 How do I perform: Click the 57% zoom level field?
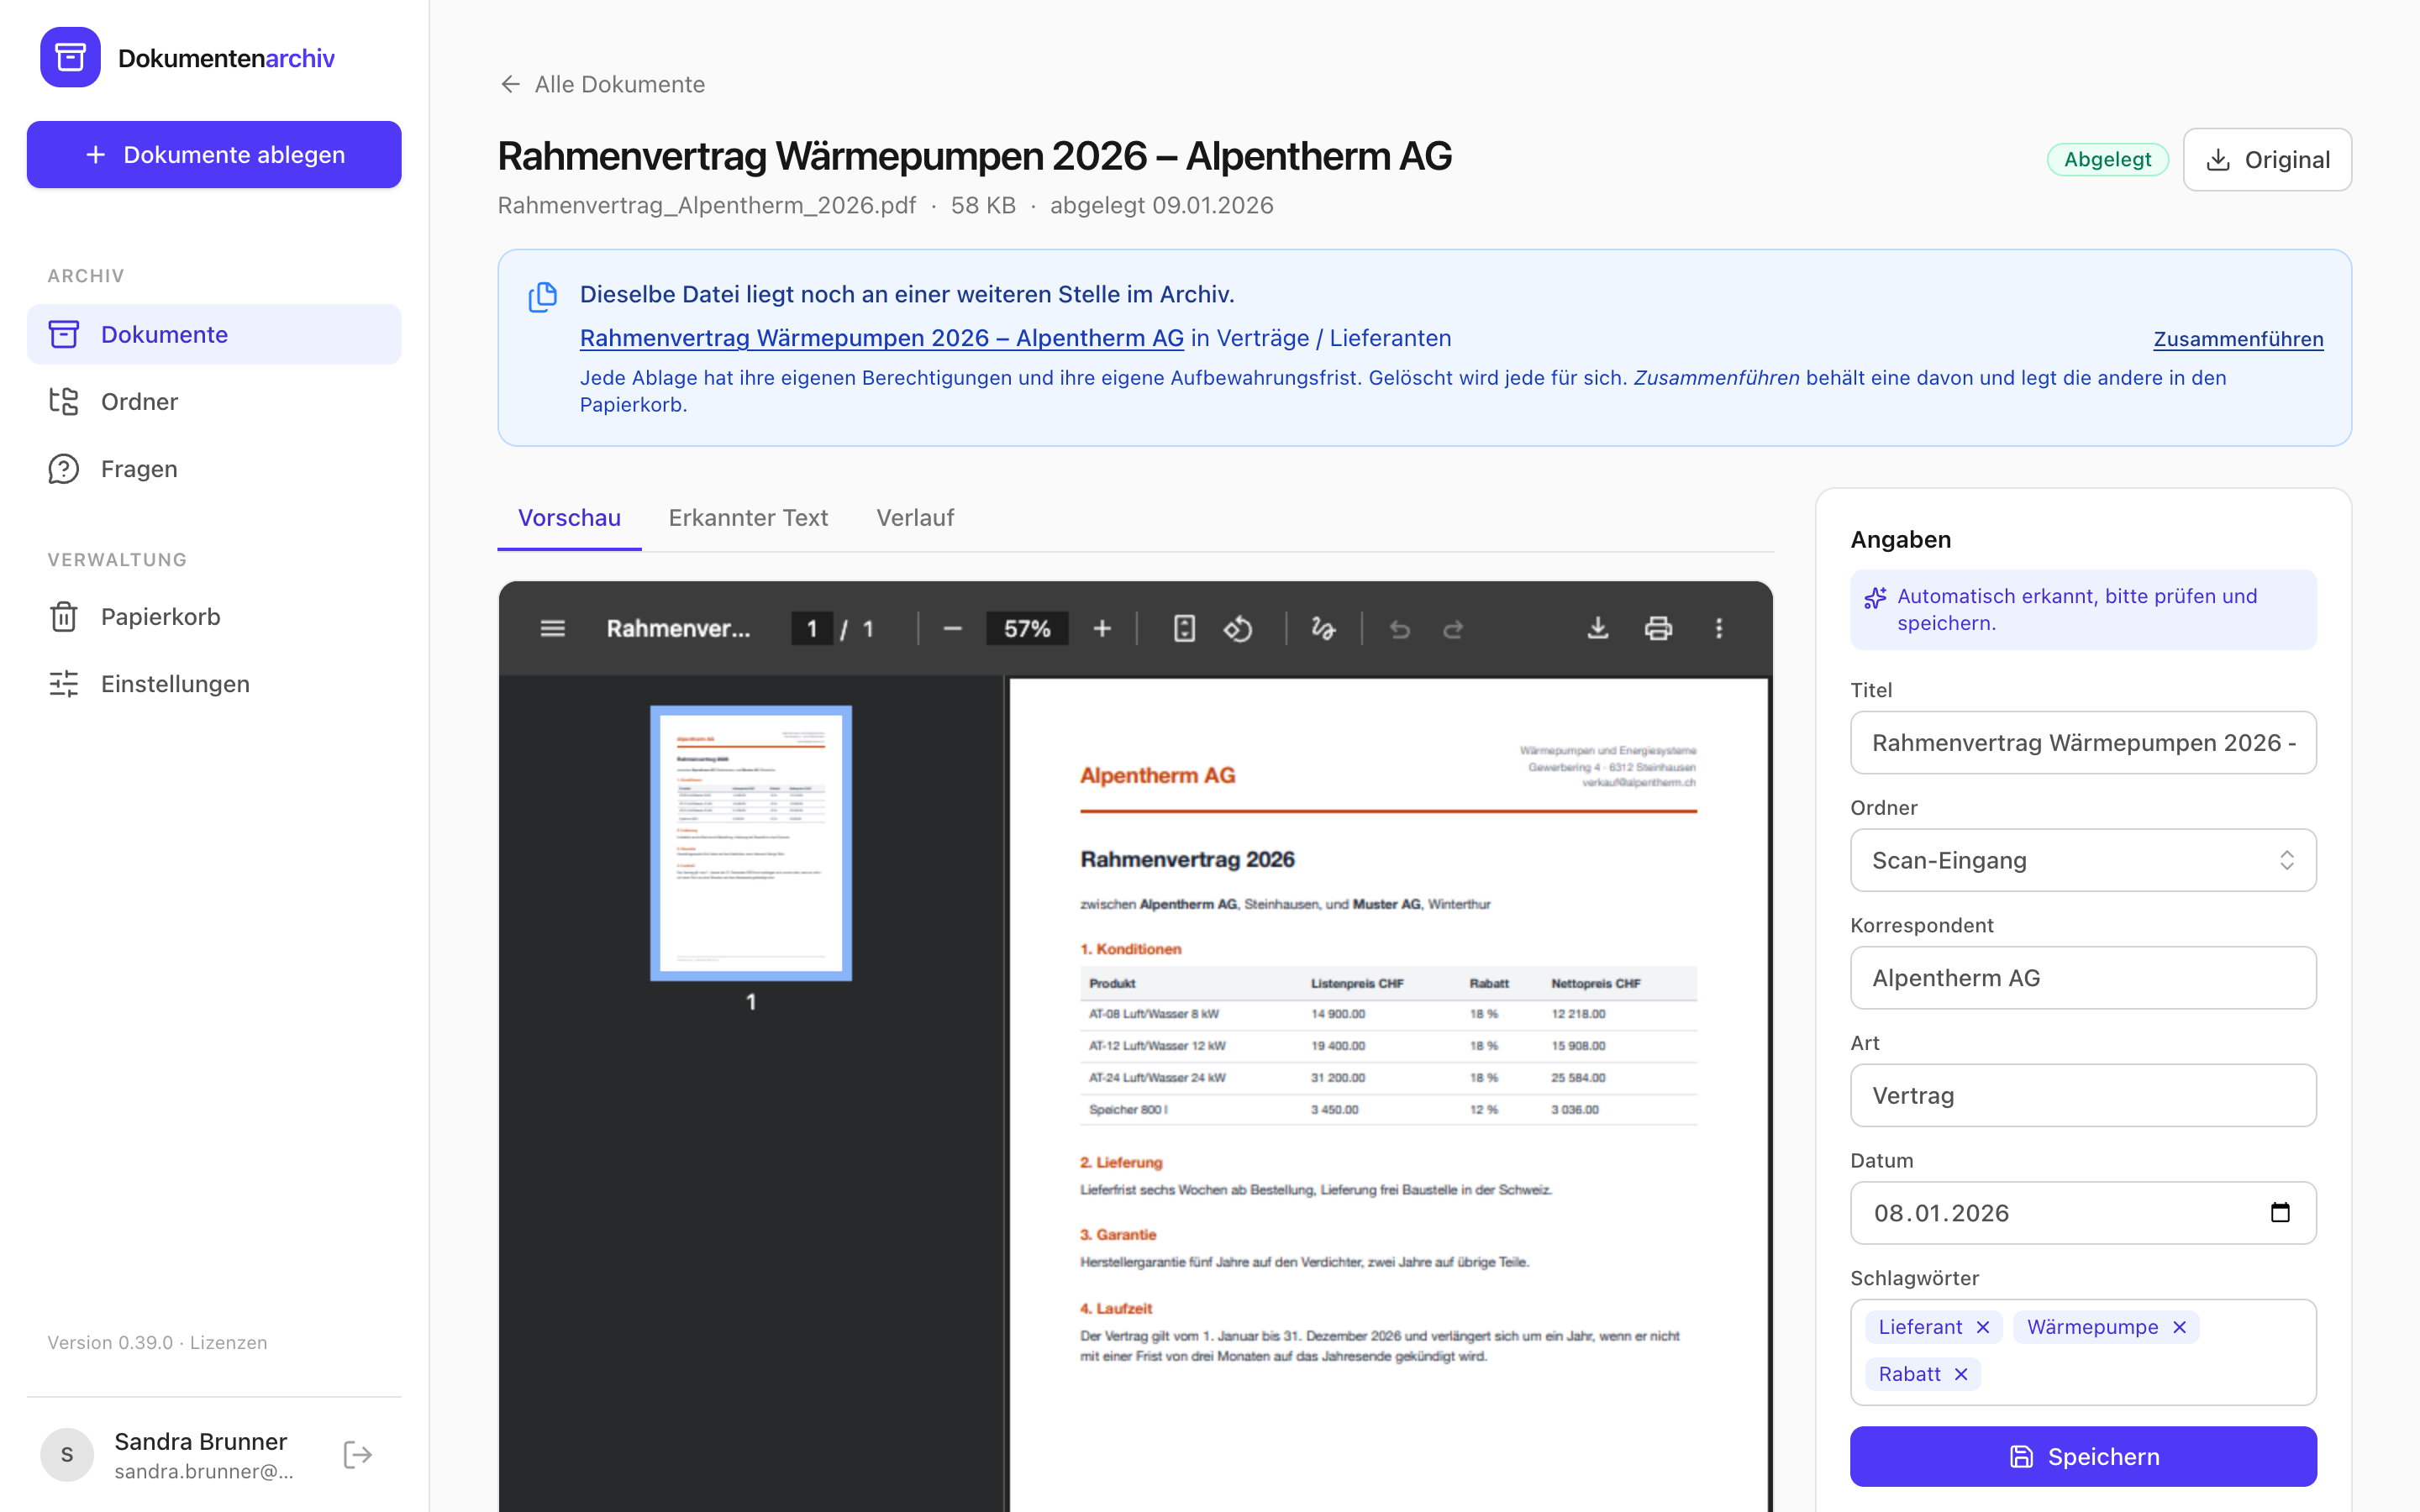[1027, 628]
